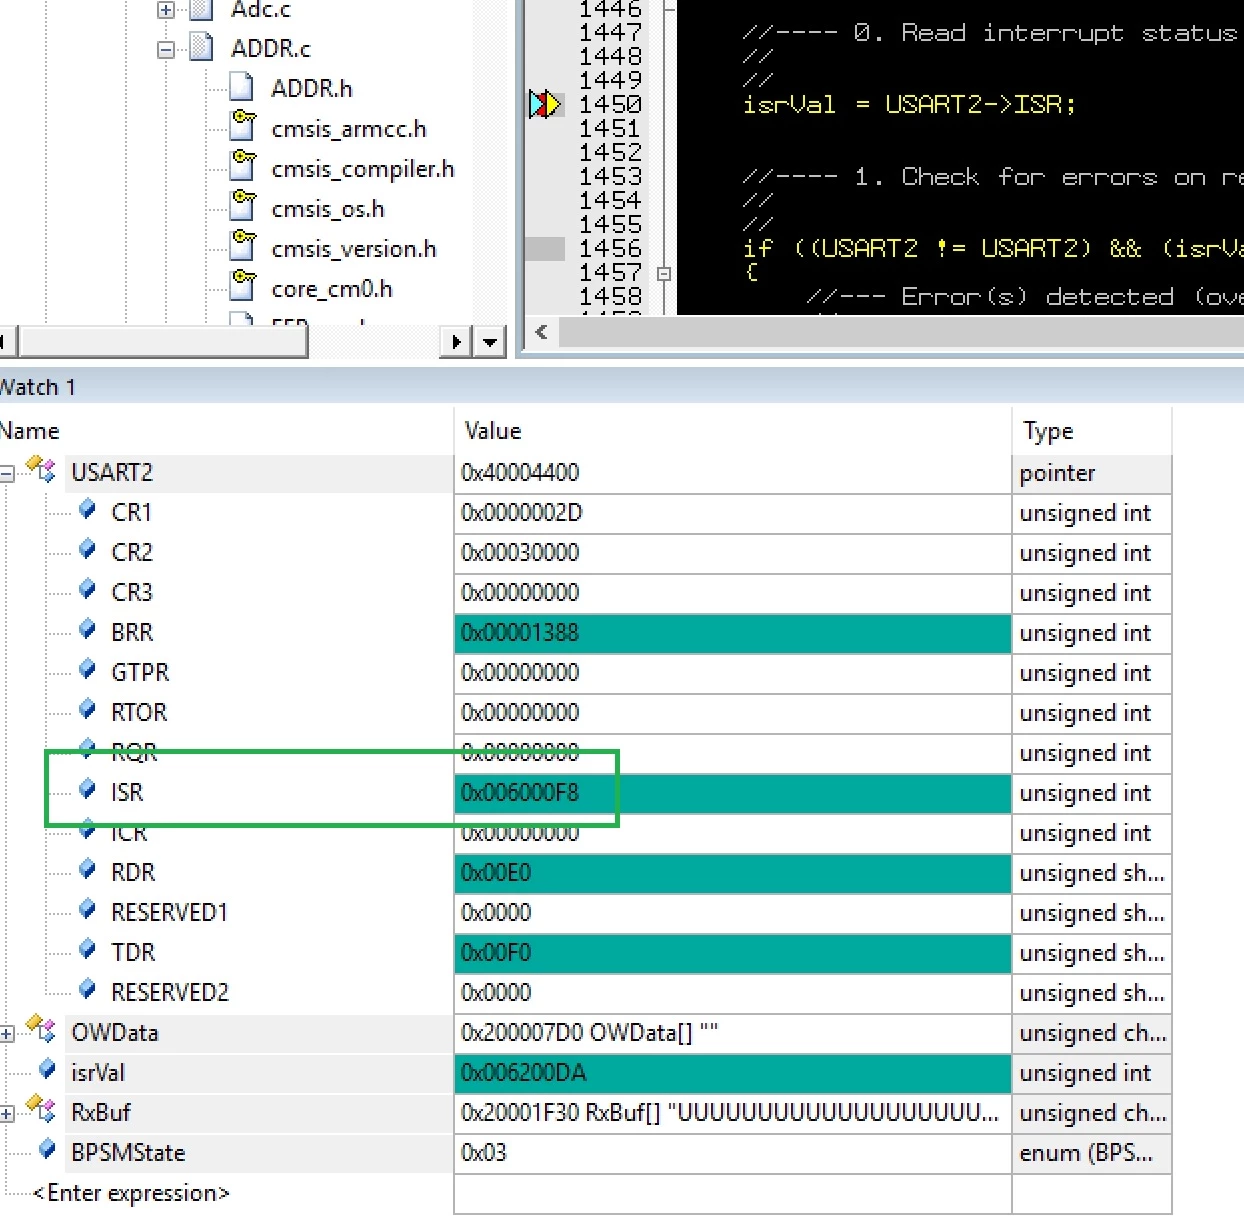The image size is (1244, 1216).
Task: Click the BPSMState enum icon
Action: point(47,1150)
